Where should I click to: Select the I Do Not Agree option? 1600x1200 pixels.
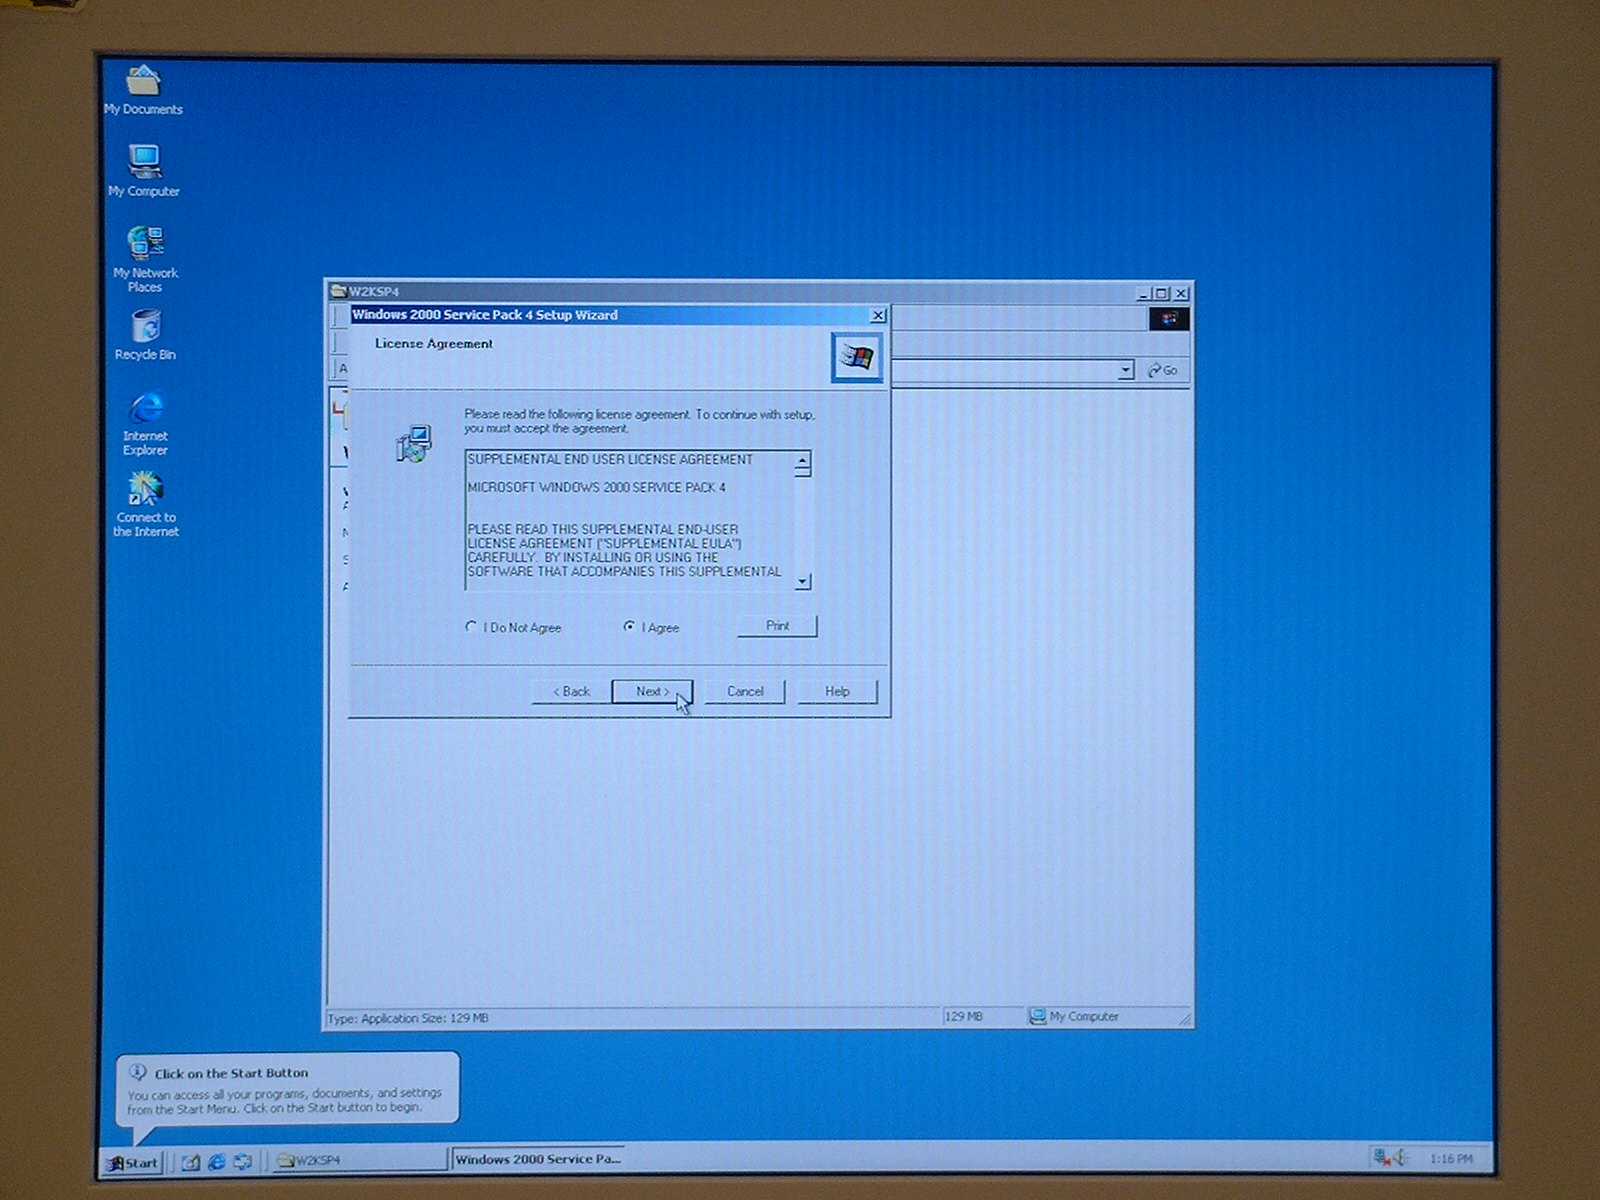471,627
